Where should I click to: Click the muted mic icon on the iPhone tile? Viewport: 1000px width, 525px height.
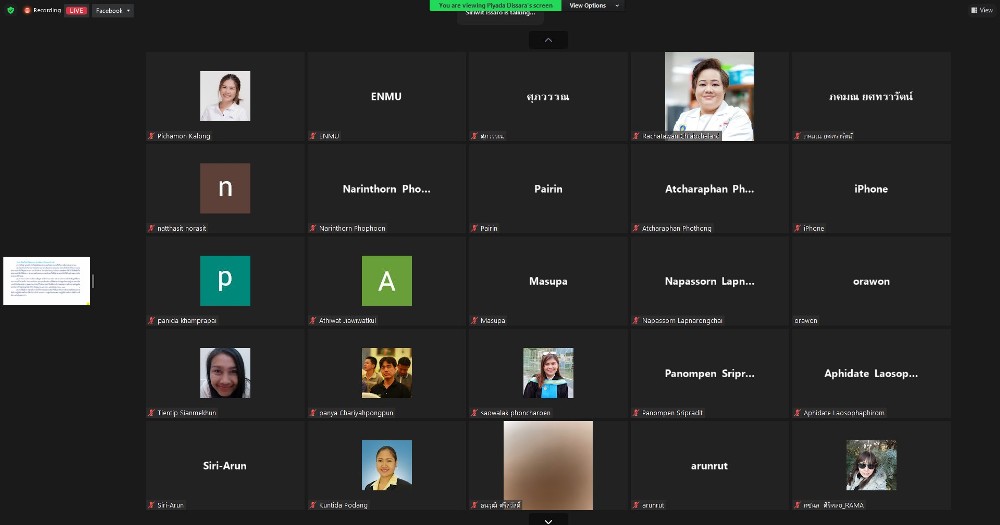click(797, 229)
